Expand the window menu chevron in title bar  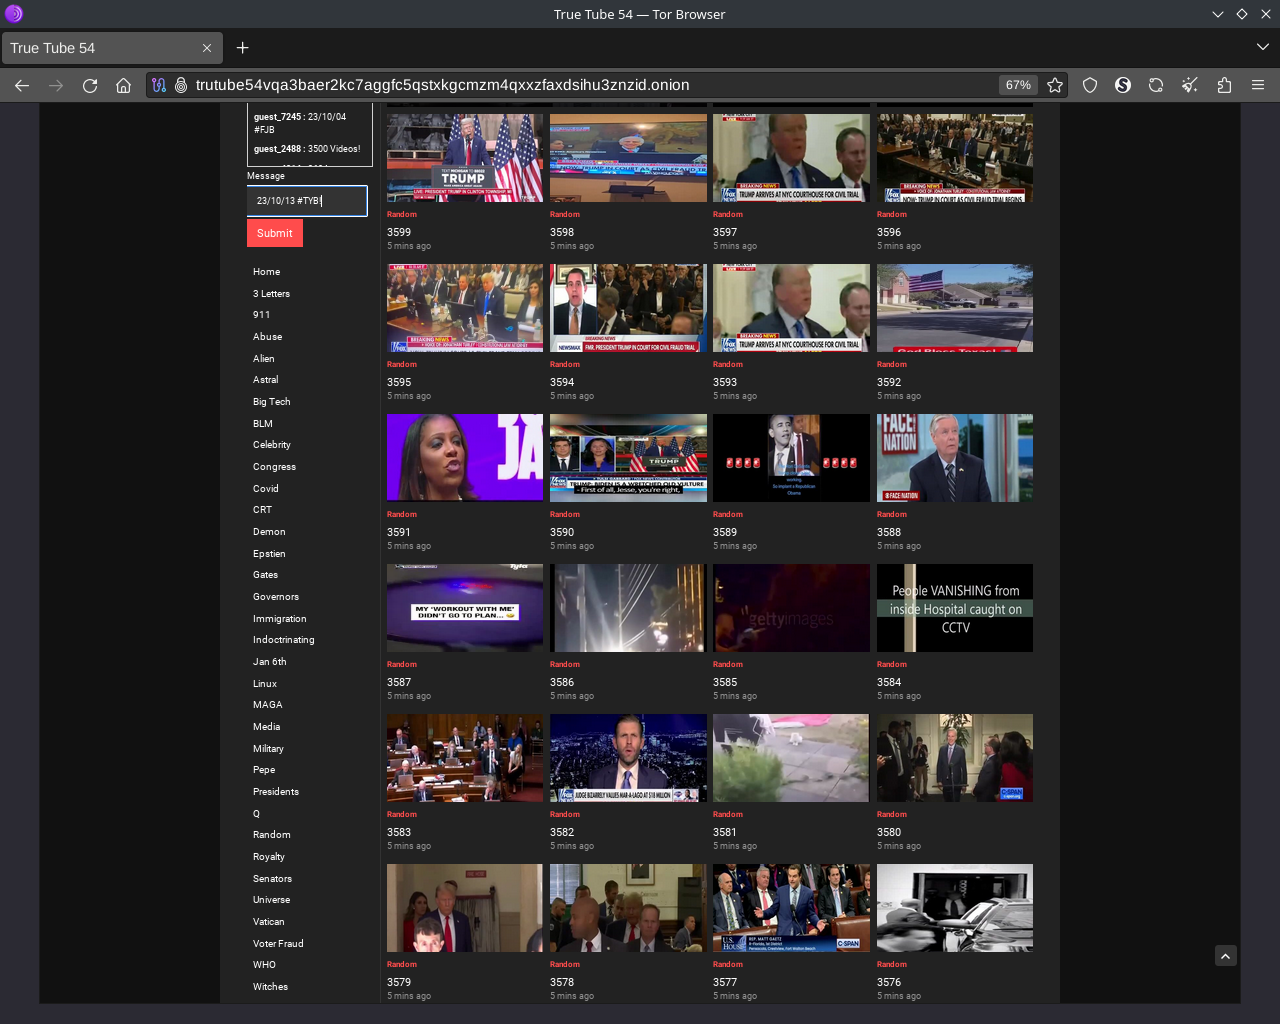tap(1217, 14)
